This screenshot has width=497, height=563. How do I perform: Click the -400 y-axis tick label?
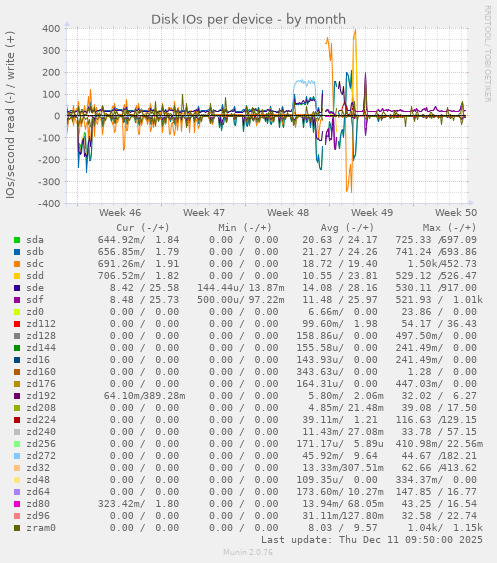tap(49, 204)
